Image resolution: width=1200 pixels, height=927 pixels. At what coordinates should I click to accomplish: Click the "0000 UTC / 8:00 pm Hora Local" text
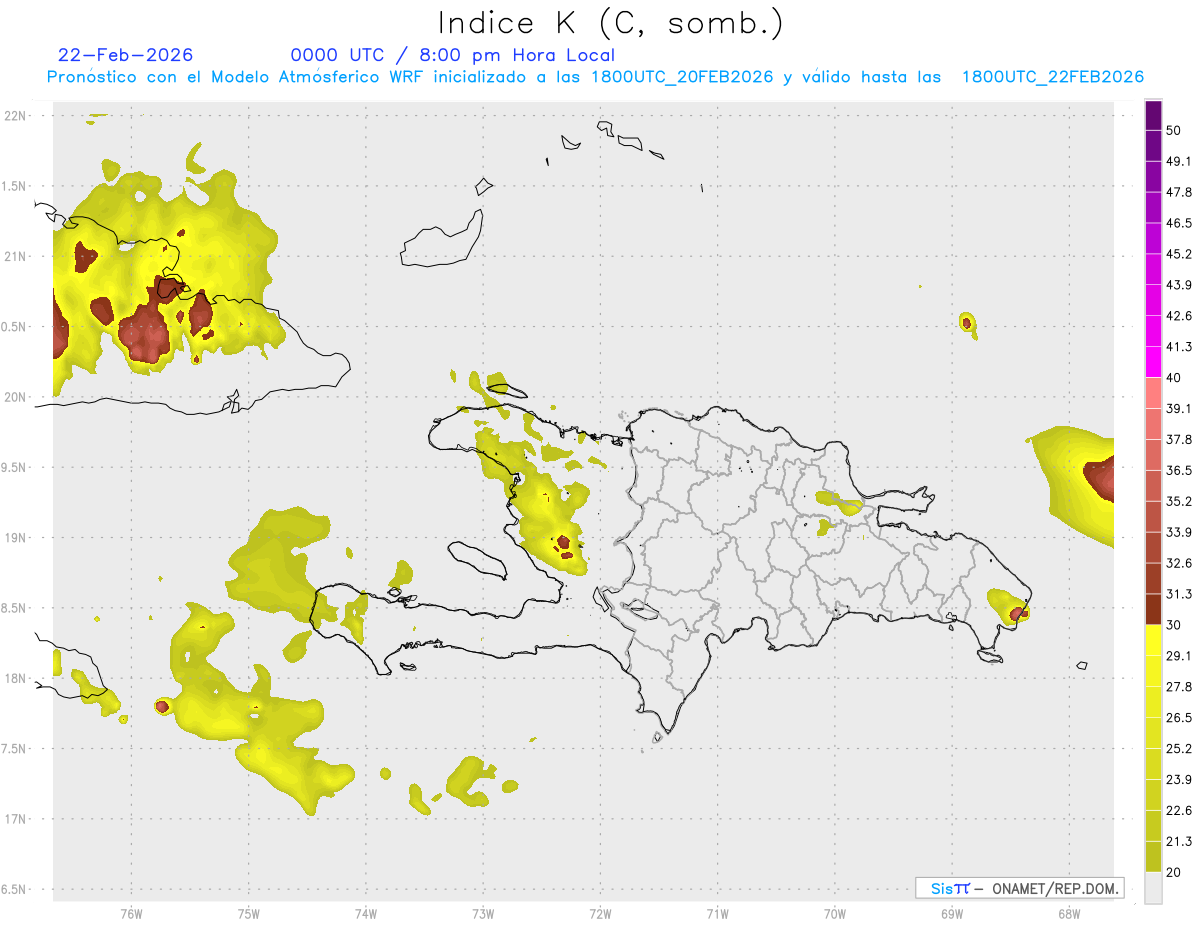[x=453, y=55]
